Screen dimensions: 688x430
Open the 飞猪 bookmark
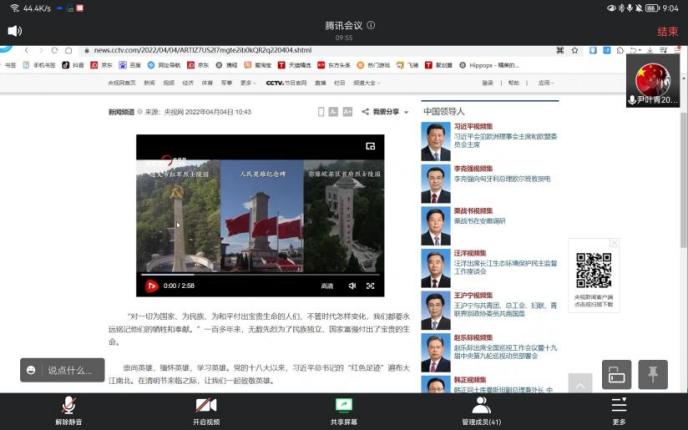pyautogui.click(x=408, y=65)
